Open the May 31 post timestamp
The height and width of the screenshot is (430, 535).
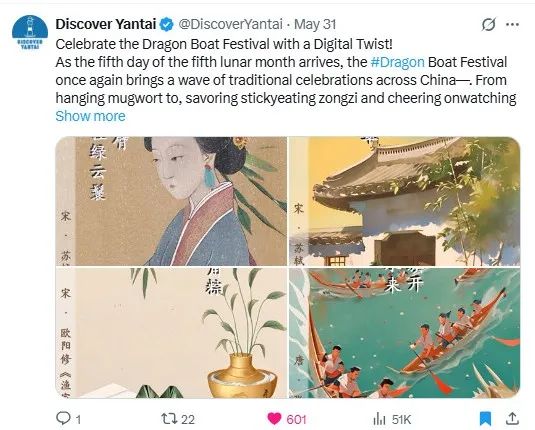(x=315, y=24)
